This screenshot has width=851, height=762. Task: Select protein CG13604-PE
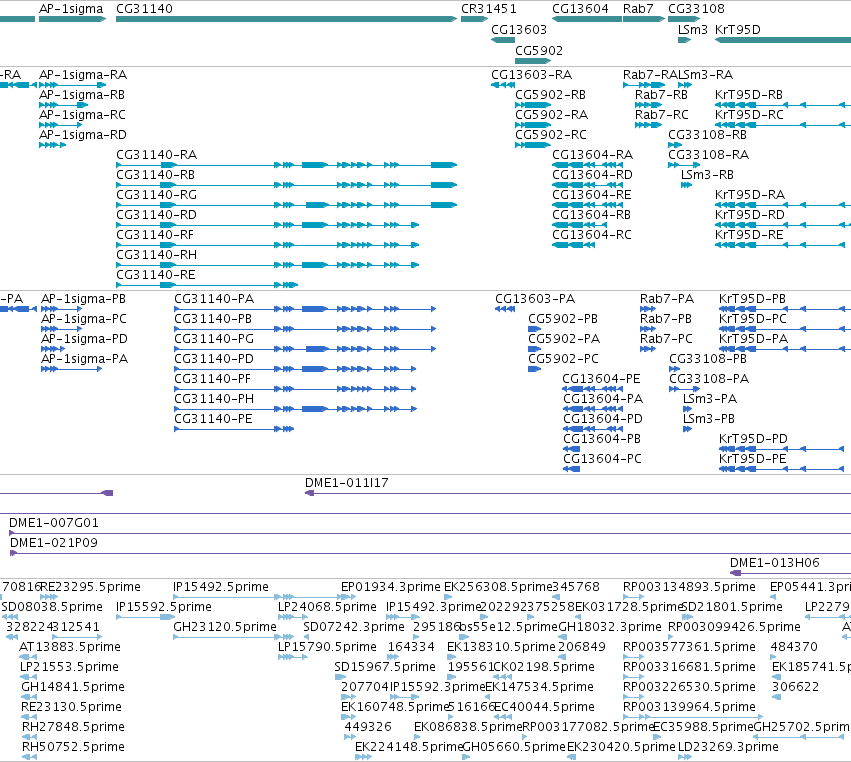pyautogui.click(x=593, y=389)
